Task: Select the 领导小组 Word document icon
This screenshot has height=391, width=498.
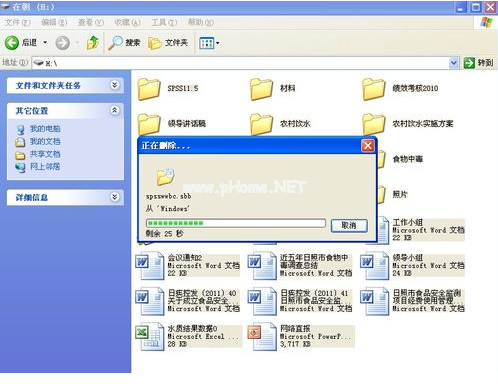Action: pos(374,266)
